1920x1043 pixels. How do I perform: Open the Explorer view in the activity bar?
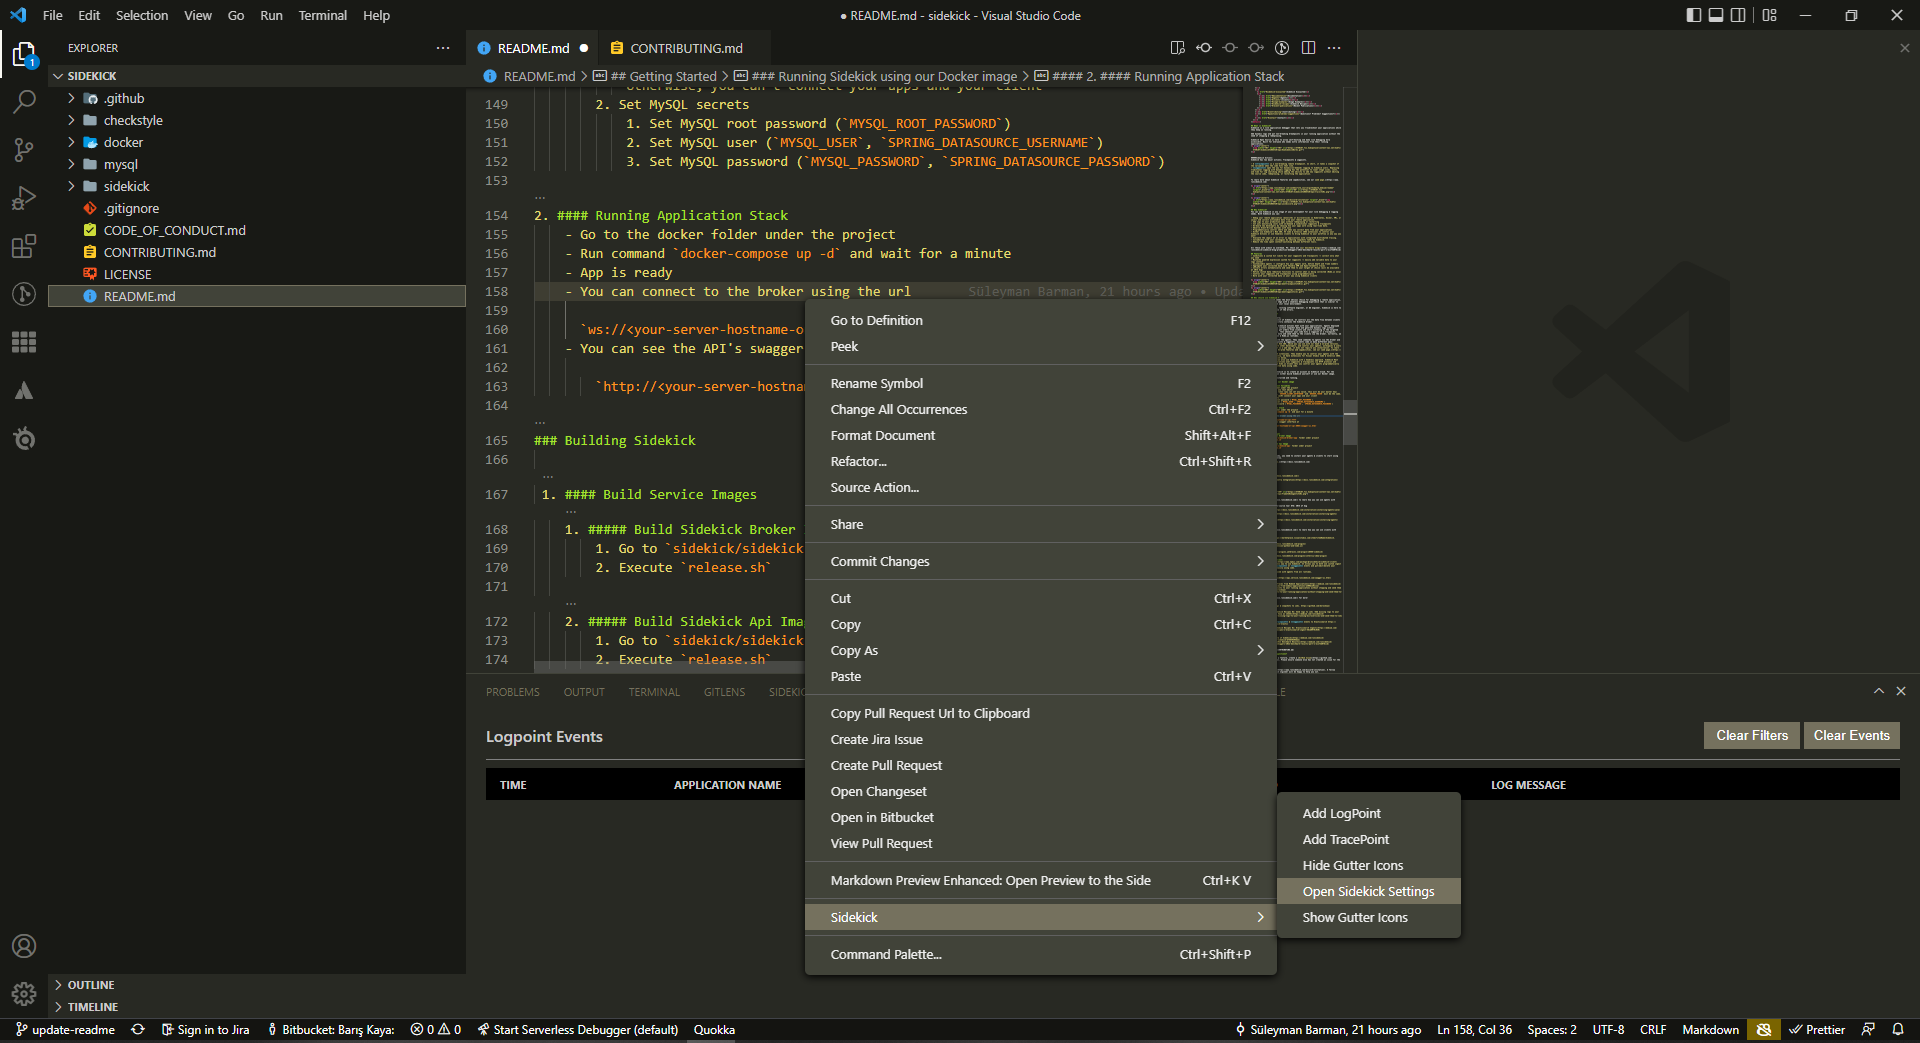tap(24, 54)
